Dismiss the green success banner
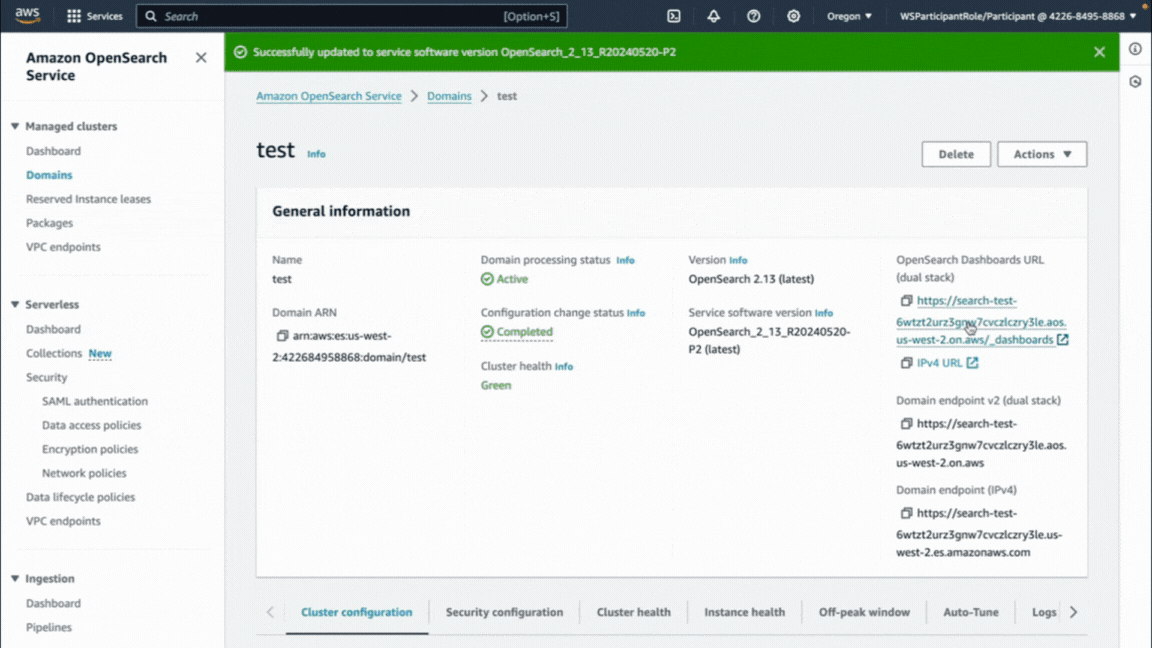This screenshot has width=1152, height=648. pos(1099,52)
